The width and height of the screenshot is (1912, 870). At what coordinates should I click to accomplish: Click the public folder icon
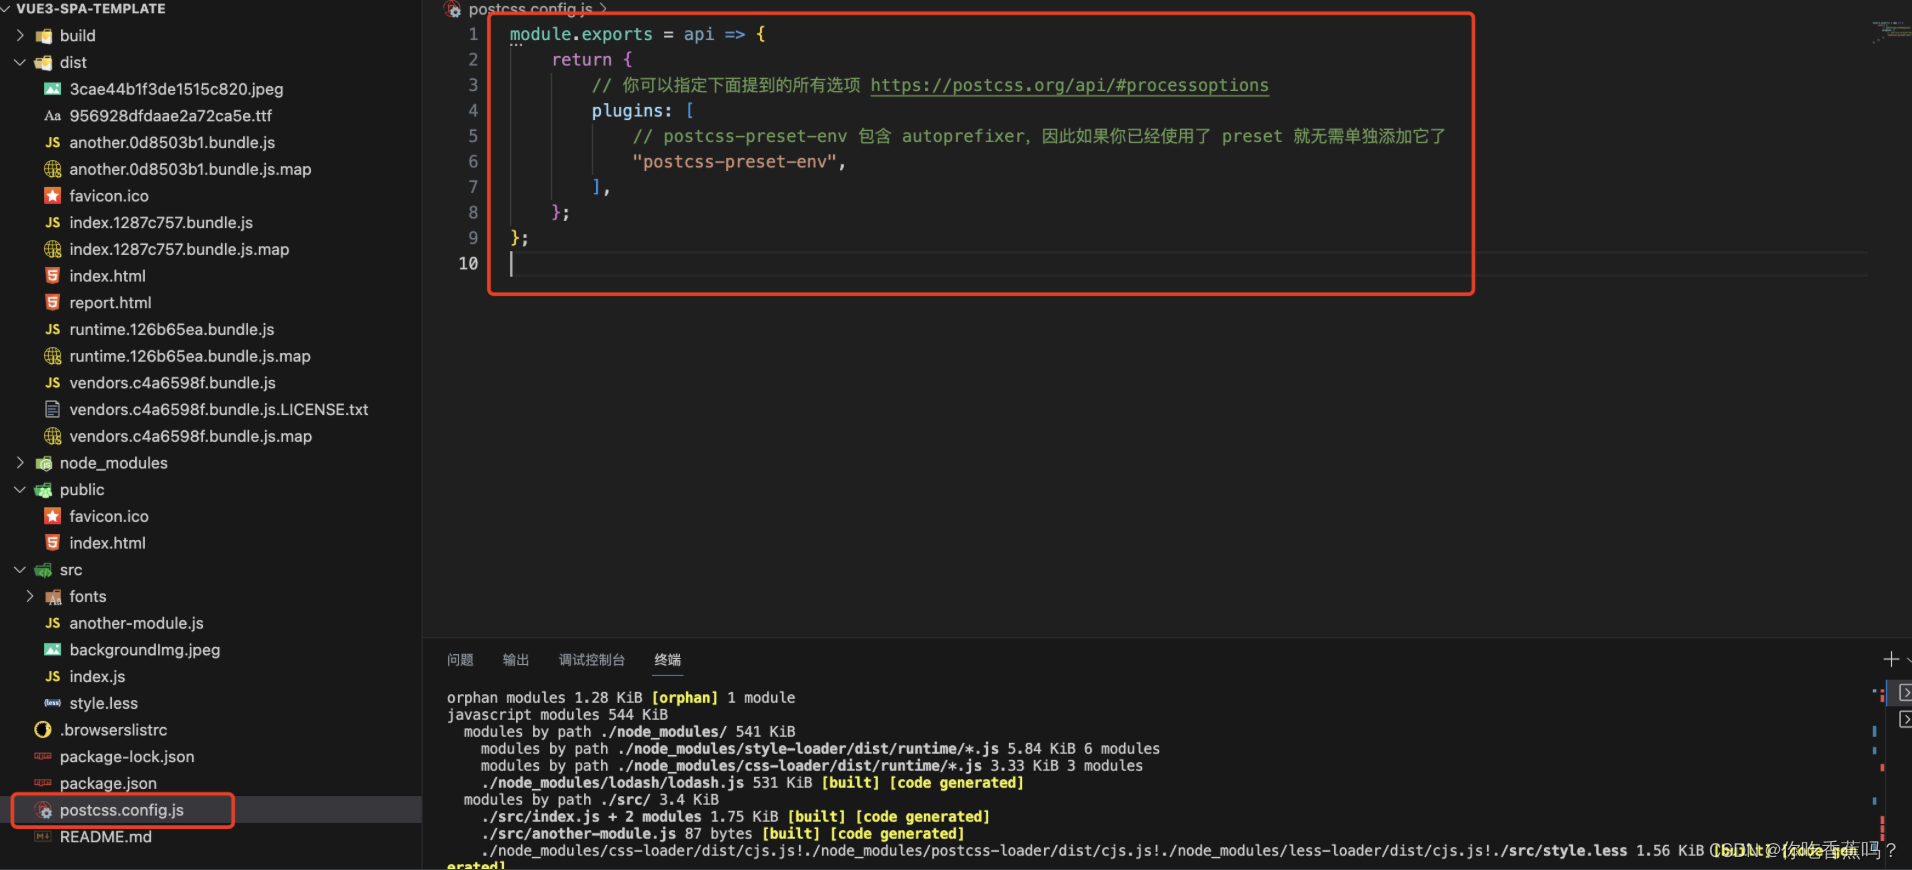click(44, 490)
